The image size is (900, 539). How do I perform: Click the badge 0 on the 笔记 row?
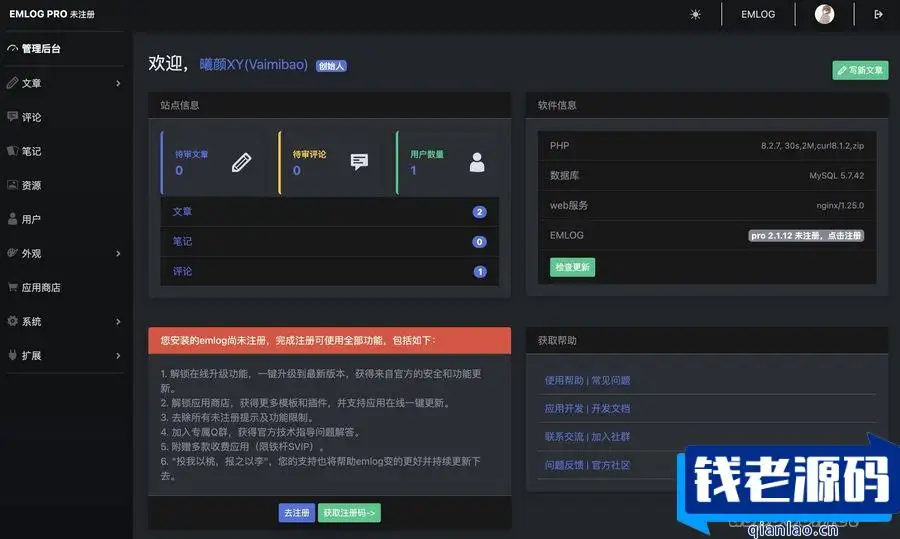click(479, 242)
